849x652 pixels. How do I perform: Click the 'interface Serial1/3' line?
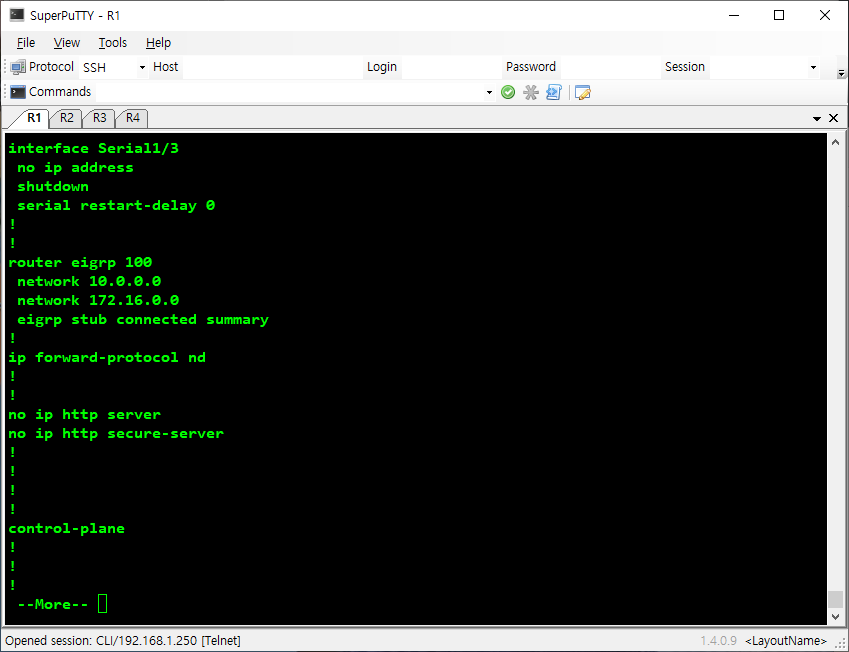[94, 148]
